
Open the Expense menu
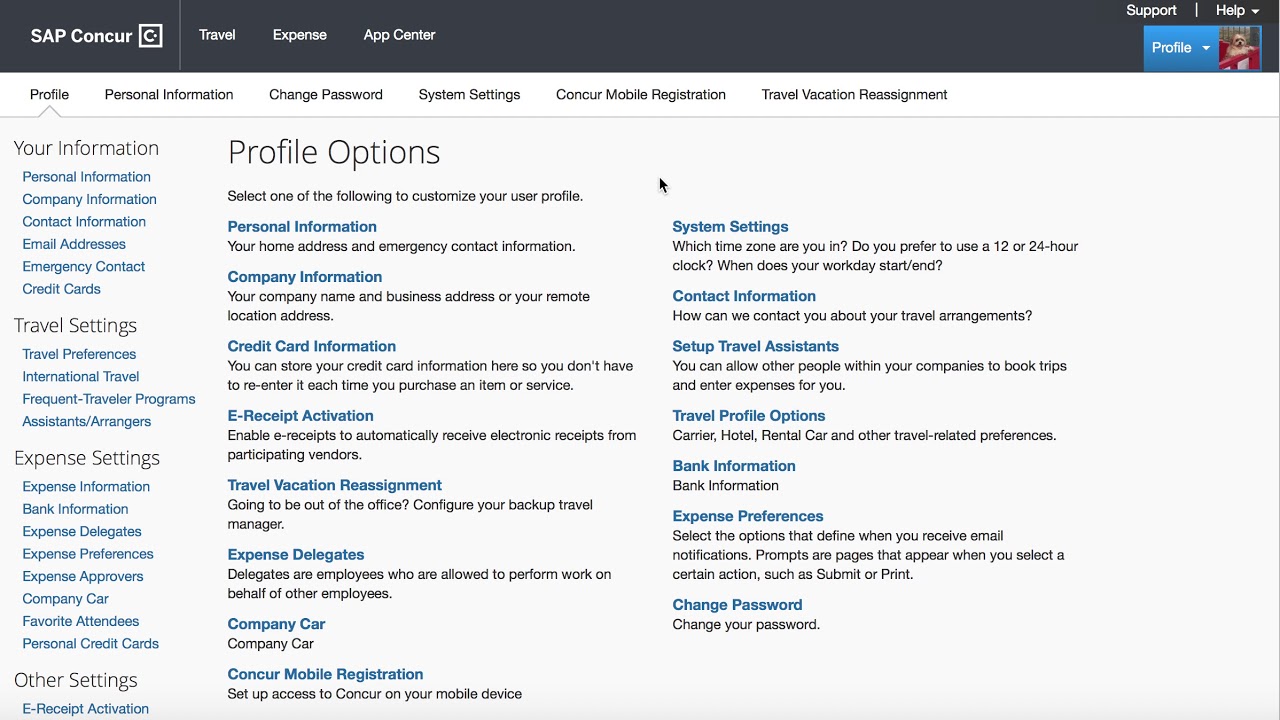(x=300, y=35)
